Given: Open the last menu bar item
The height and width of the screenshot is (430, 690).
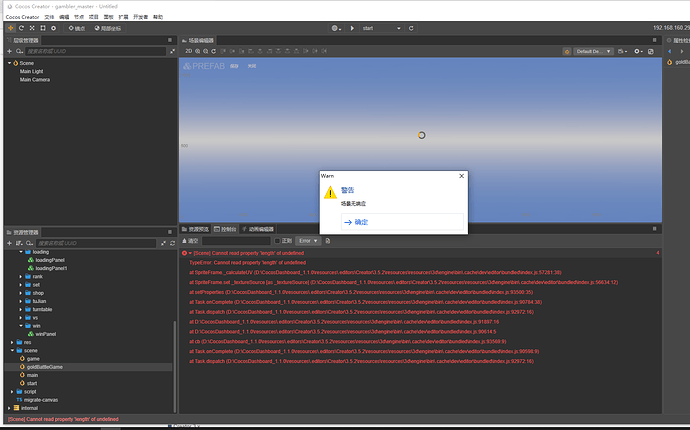Looking at the screenshot, I should click(x=158, y=17).
